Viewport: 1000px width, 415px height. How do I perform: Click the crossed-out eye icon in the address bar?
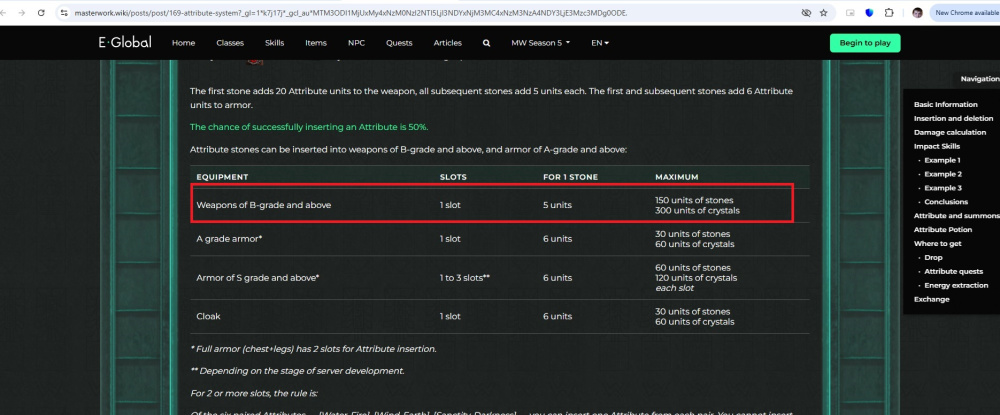coord(804,13)
